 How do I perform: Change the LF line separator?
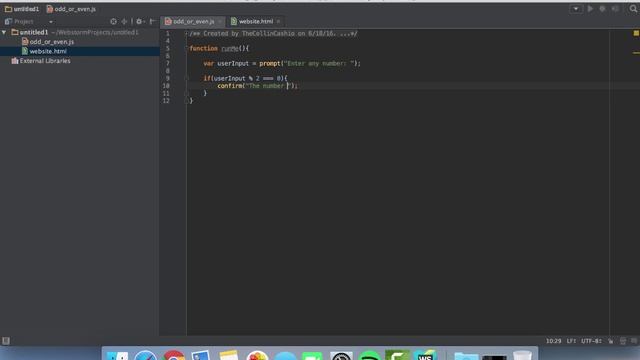[571, 341]
